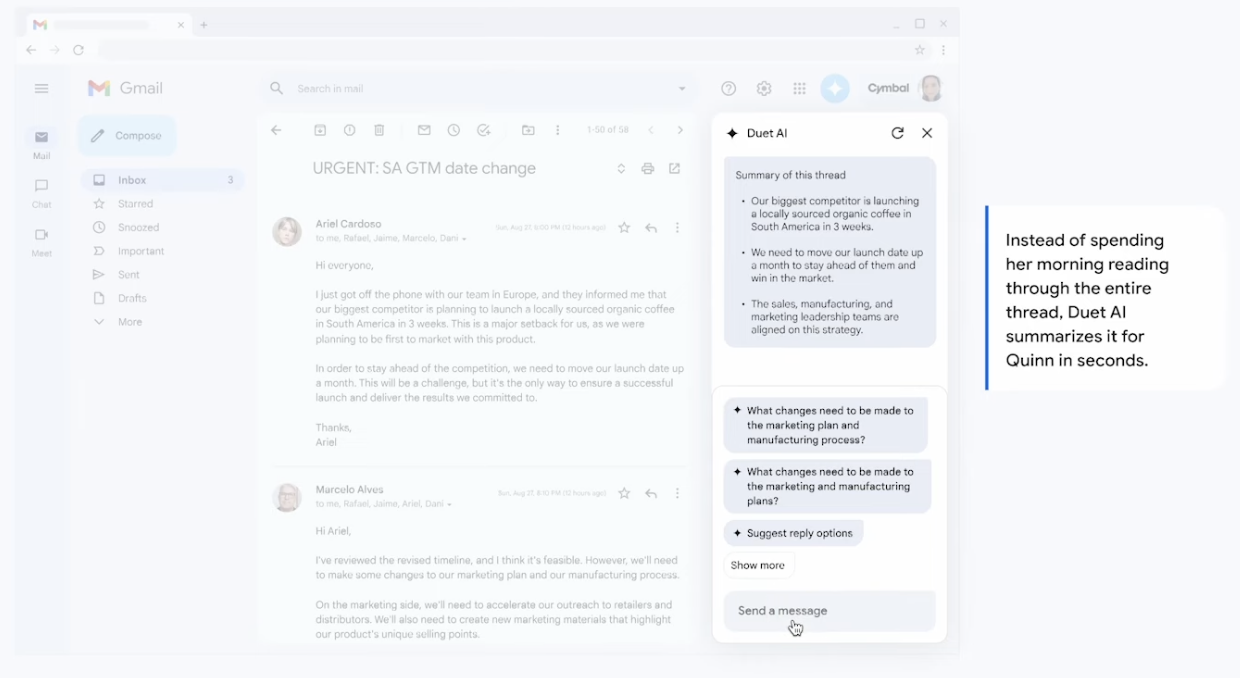Choose Suggest reply options
Screen dimensions: 1240x678
pyautogui.click(x=793, y=533)
